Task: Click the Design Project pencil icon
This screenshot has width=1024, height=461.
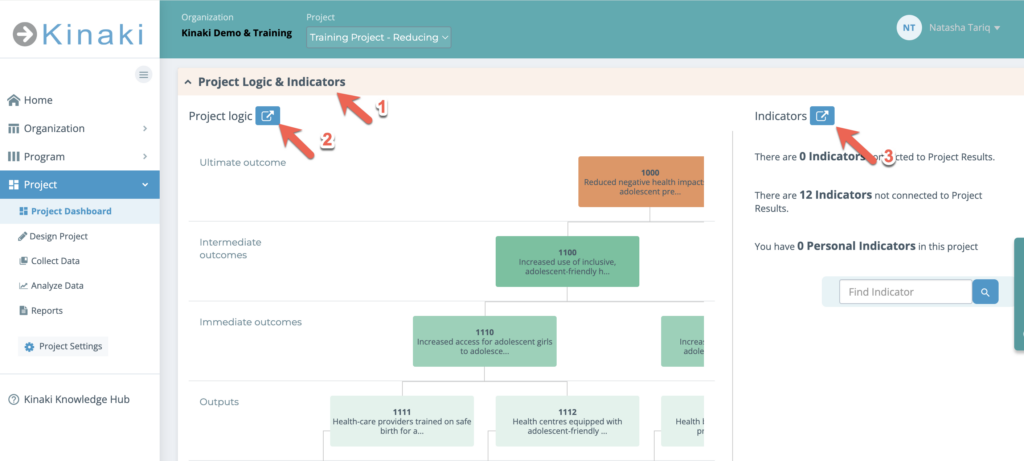Action: pyautogui.click(x=23, y=236)
